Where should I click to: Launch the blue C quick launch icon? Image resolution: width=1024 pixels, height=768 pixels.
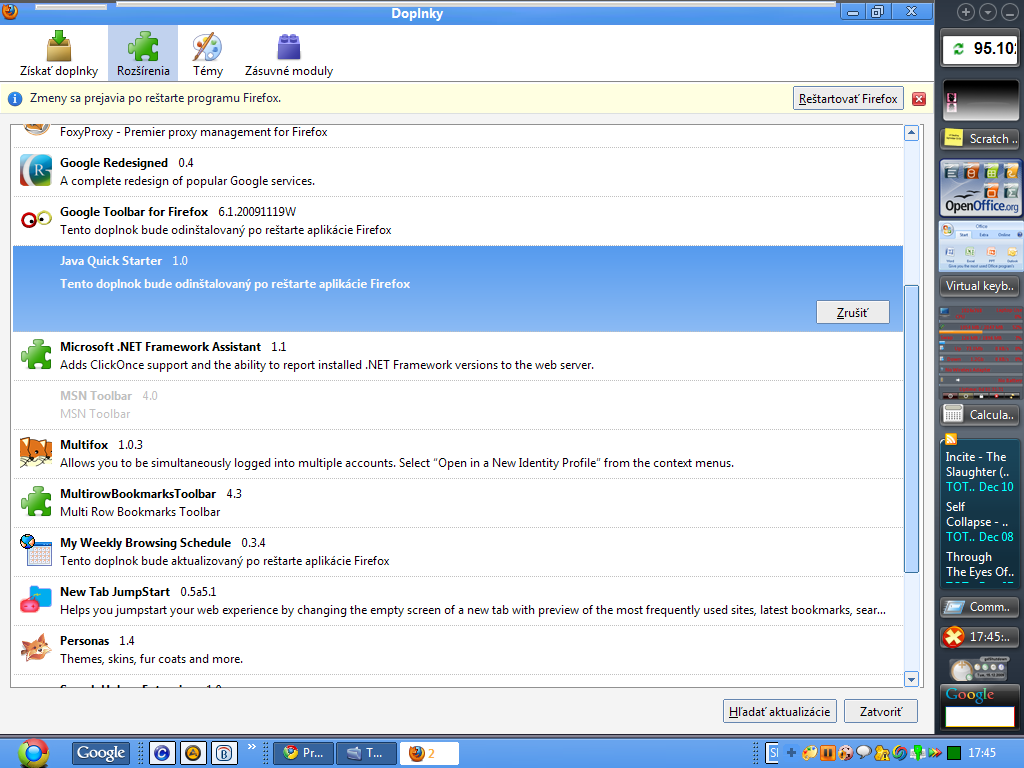pyautogui.click(x=162, y=753)
